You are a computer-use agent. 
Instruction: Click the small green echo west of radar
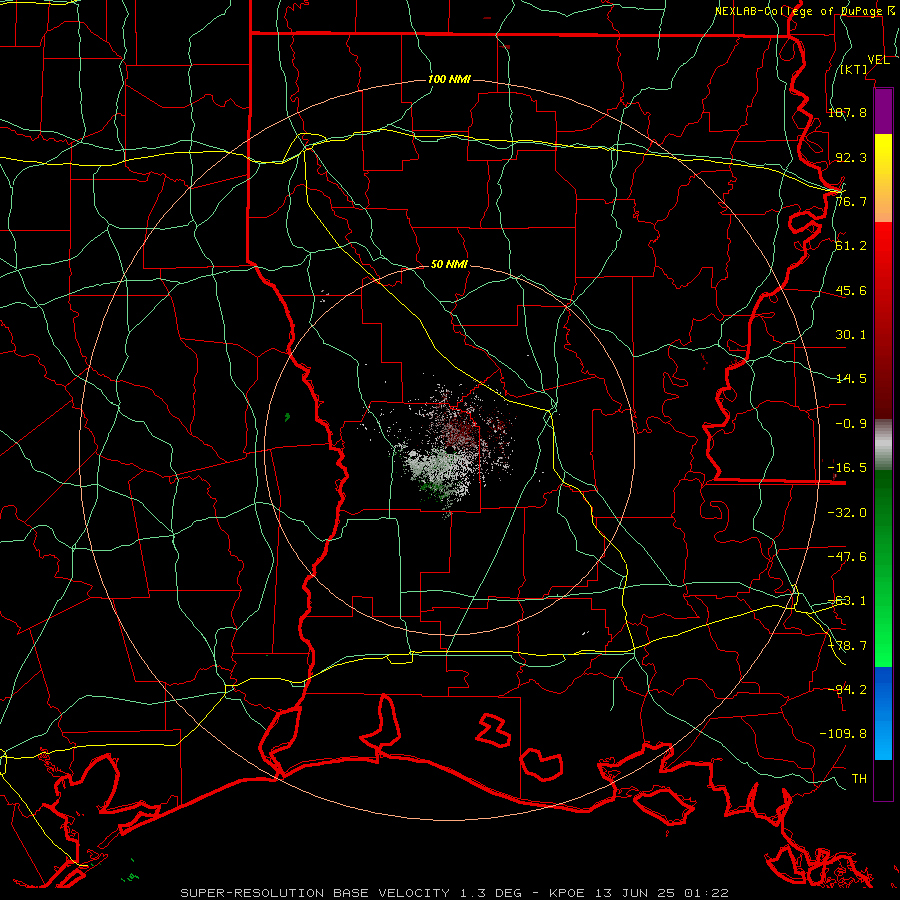pyautogui.click(x=287, y=417)
